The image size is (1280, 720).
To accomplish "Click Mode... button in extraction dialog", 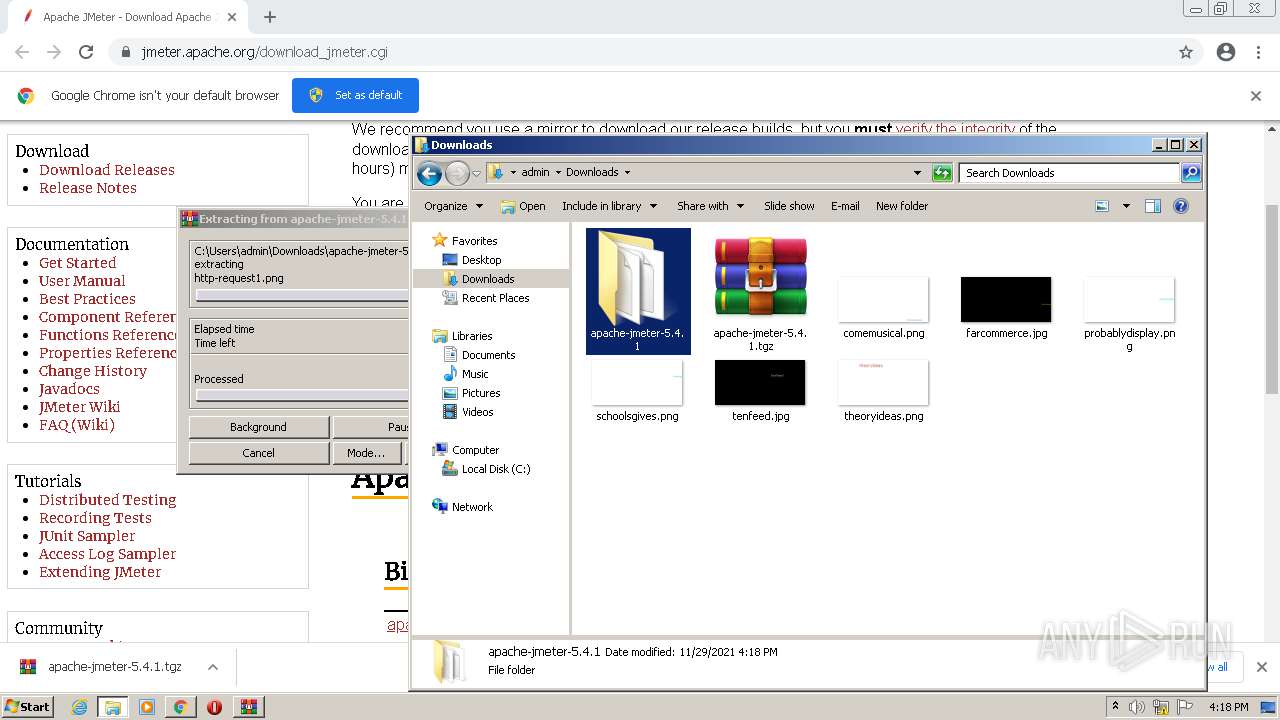I will pos(365,453).
